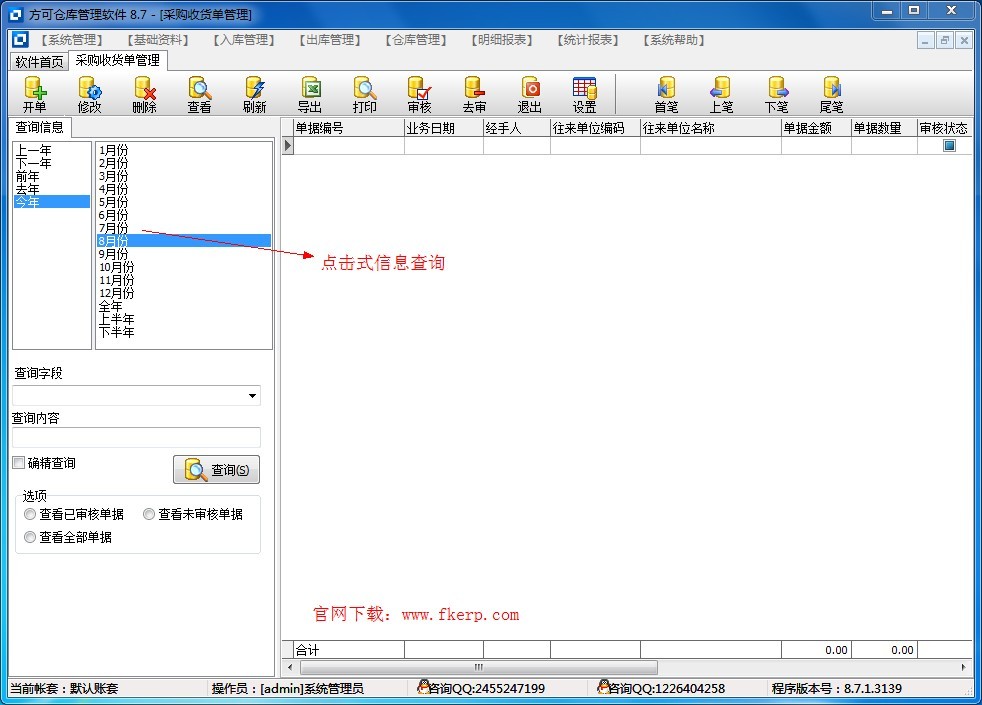Click the QQ penguin icon beside 1226404258
The width and height of the screenshot is (982, 705).
603,687
